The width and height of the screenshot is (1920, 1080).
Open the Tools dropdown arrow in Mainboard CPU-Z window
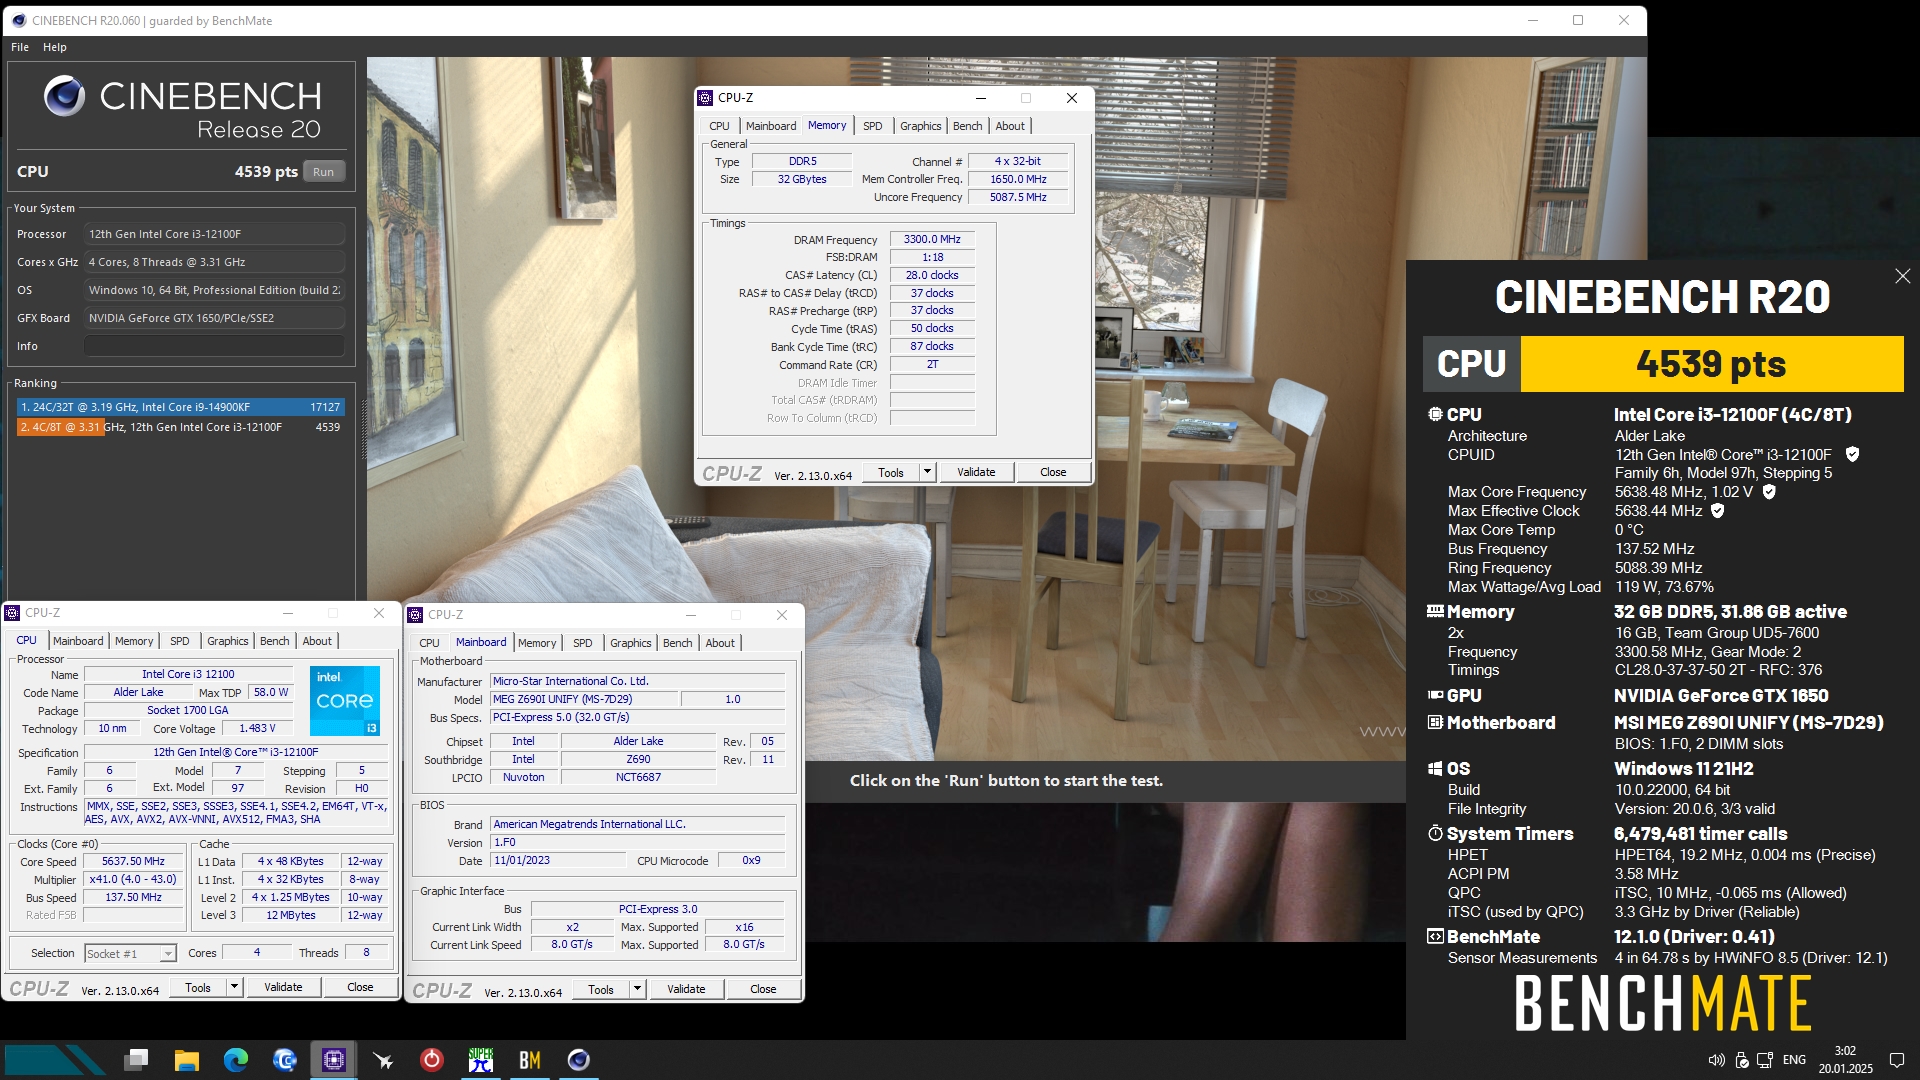pos(637,989)
